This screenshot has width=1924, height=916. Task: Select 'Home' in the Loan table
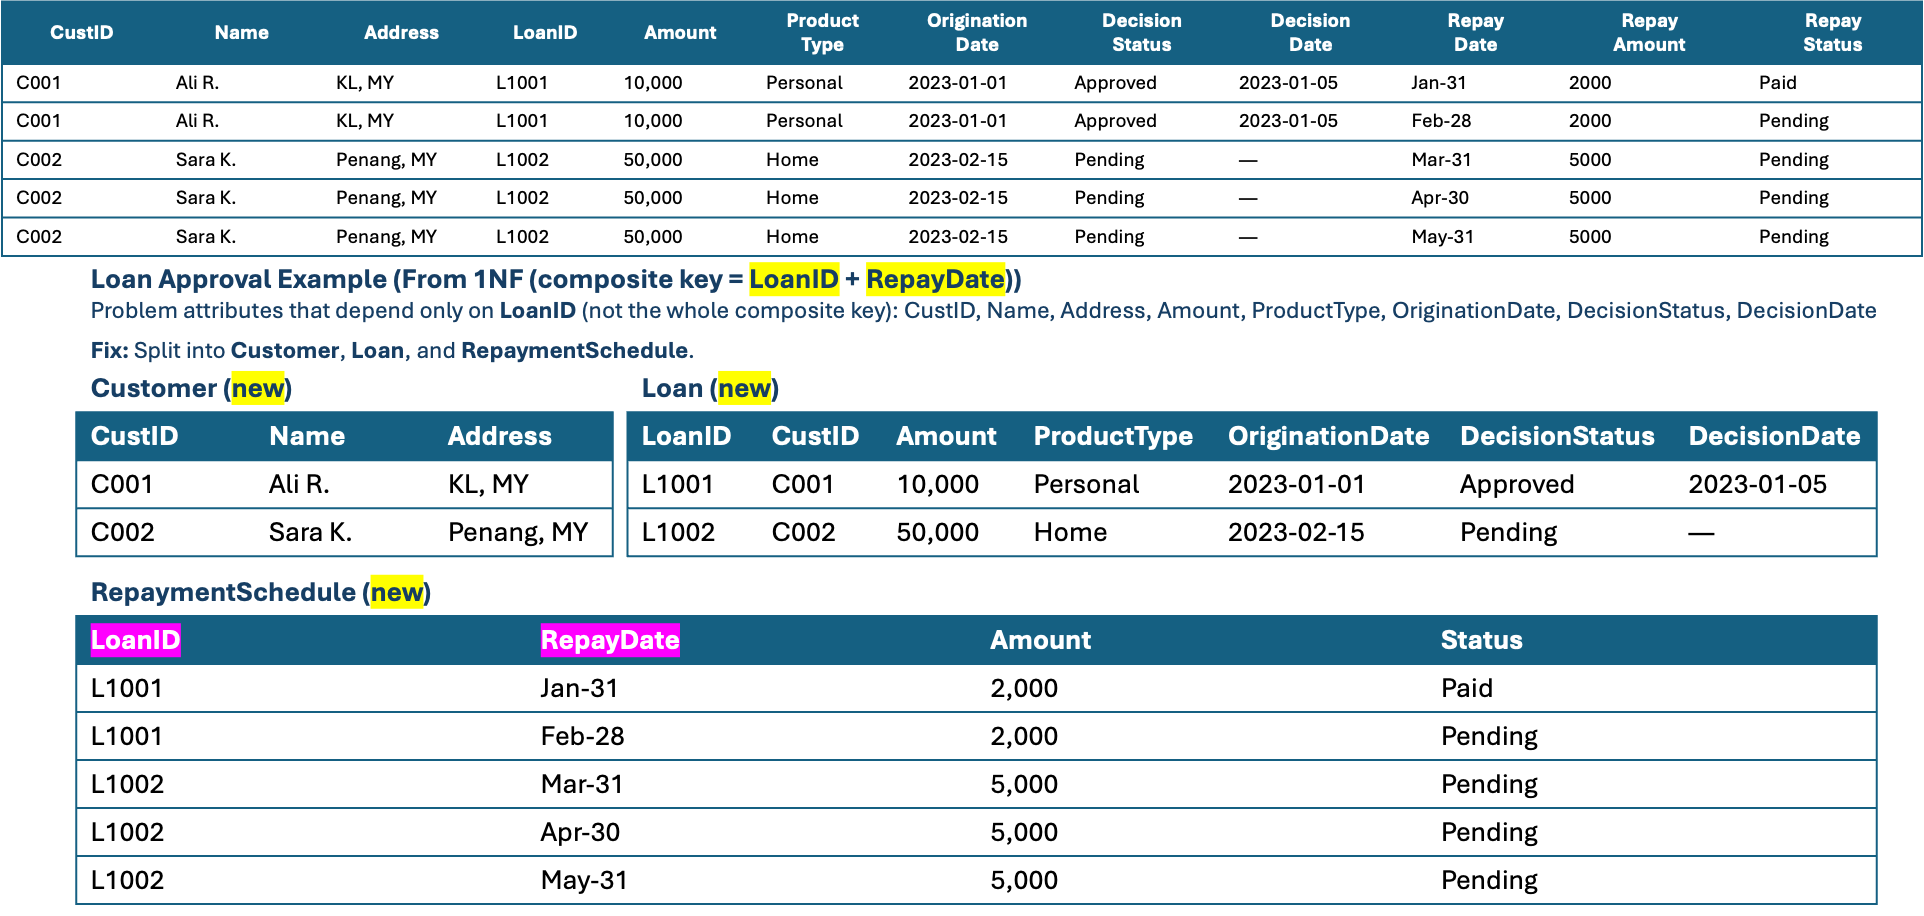click(1070, 533)
